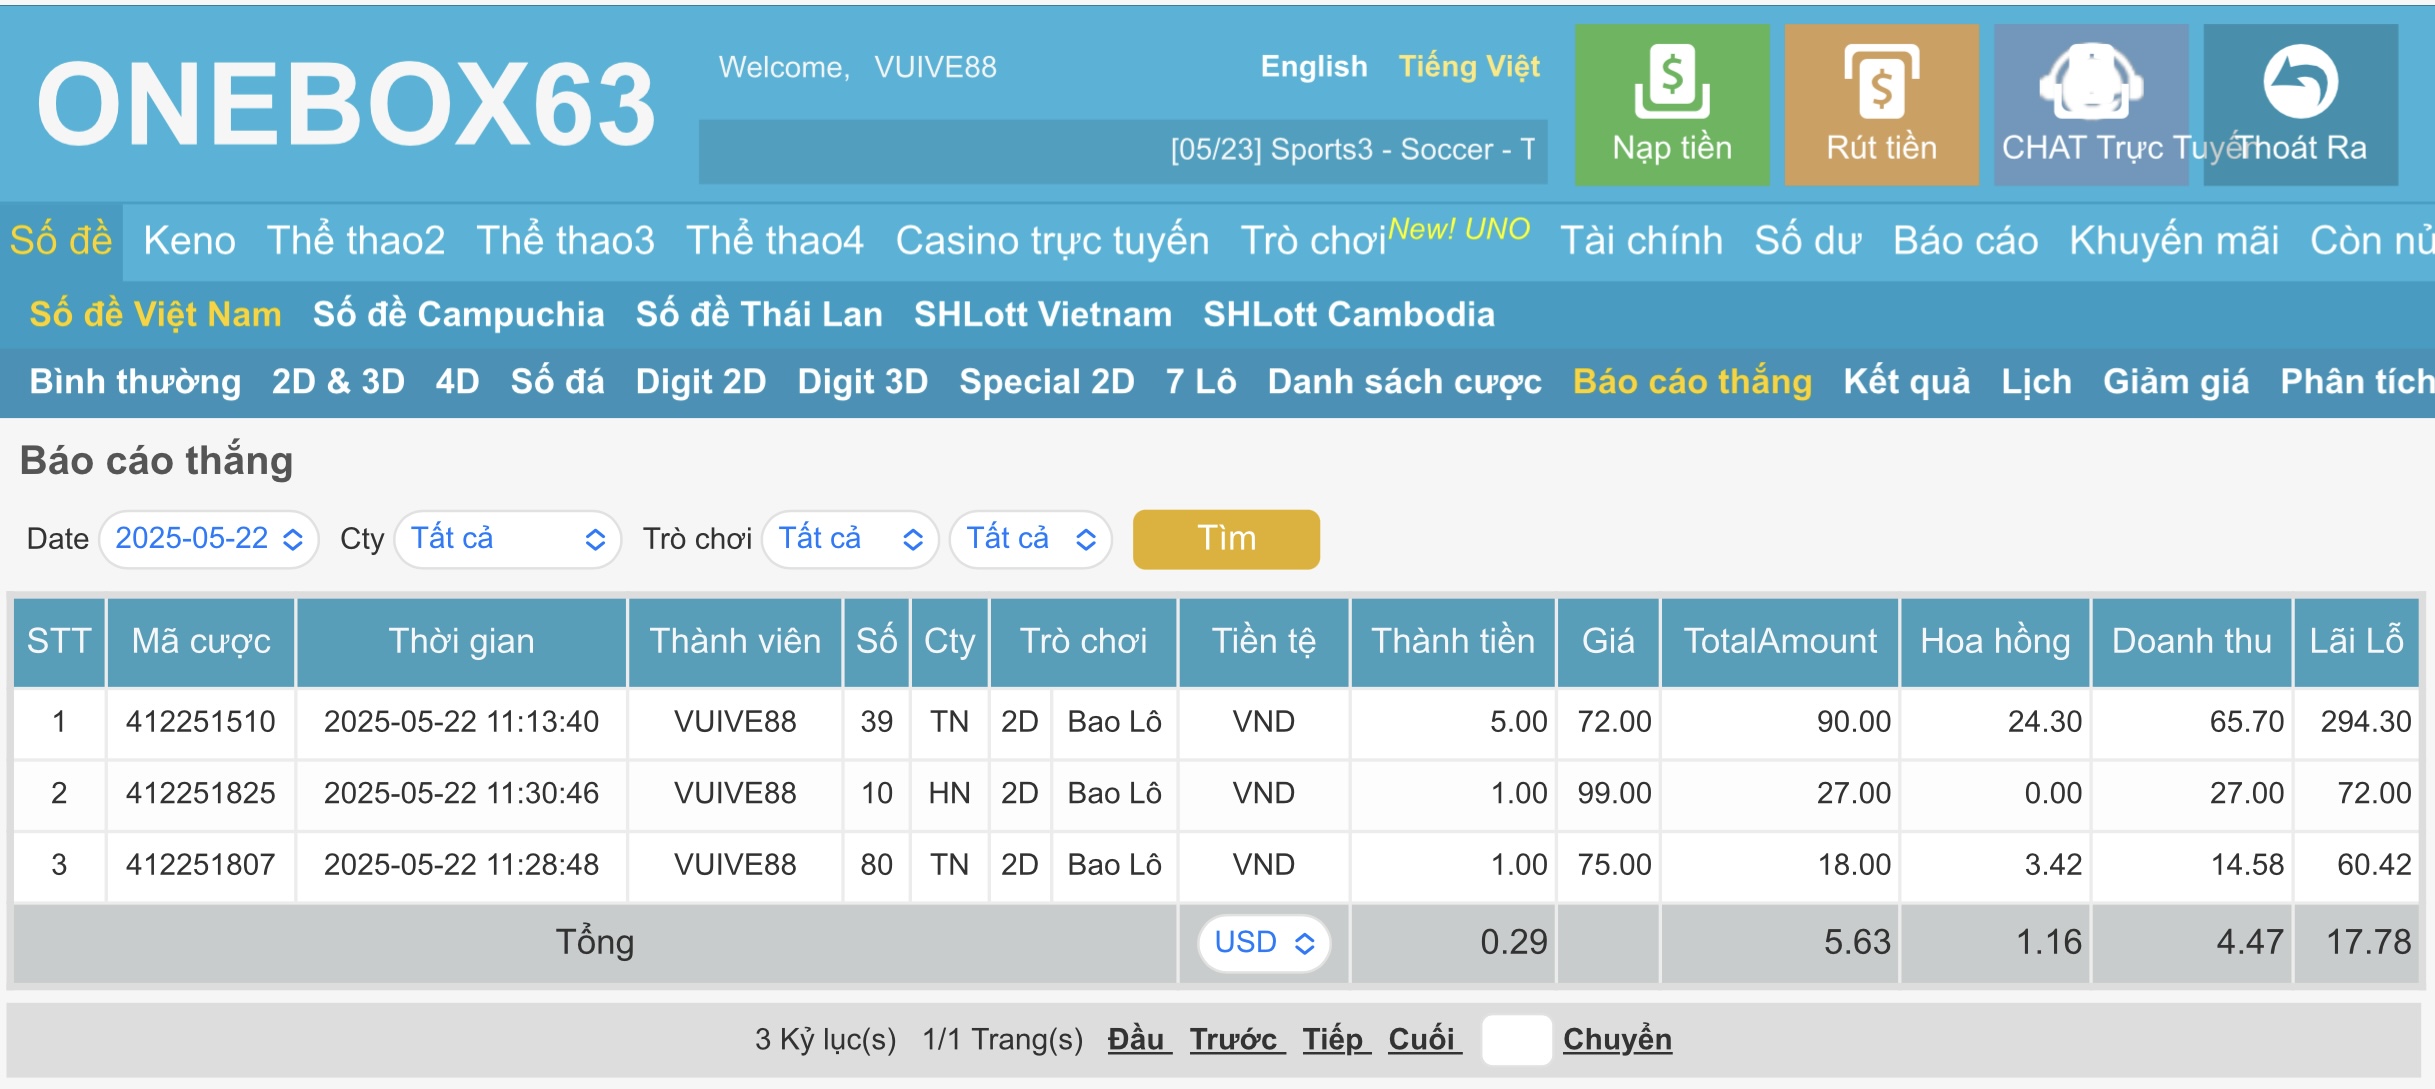Viewport: 2435px width, 1089px height.
Task: Open second Trò chơi filter dropdown
Action: tap(1030, 539)
